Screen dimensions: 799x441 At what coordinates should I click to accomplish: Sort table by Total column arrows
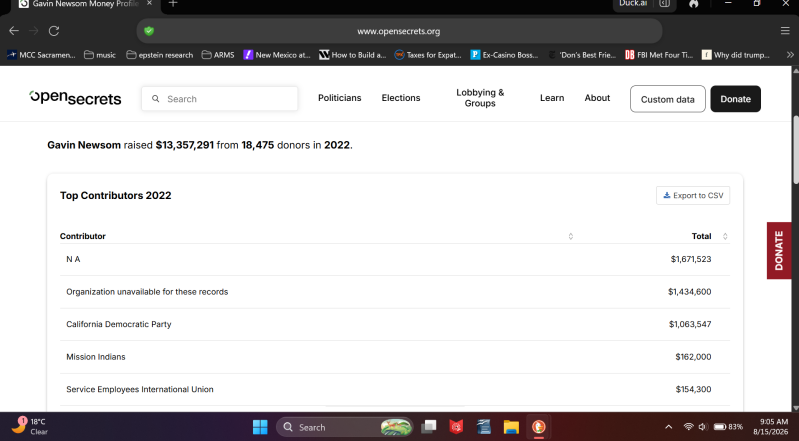[x=725, y=236]
